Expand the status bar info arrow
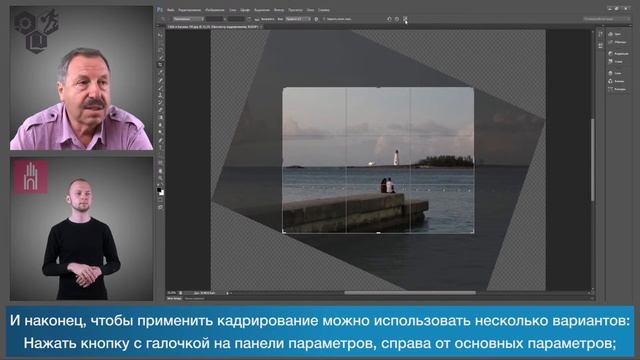 (227, 293)
